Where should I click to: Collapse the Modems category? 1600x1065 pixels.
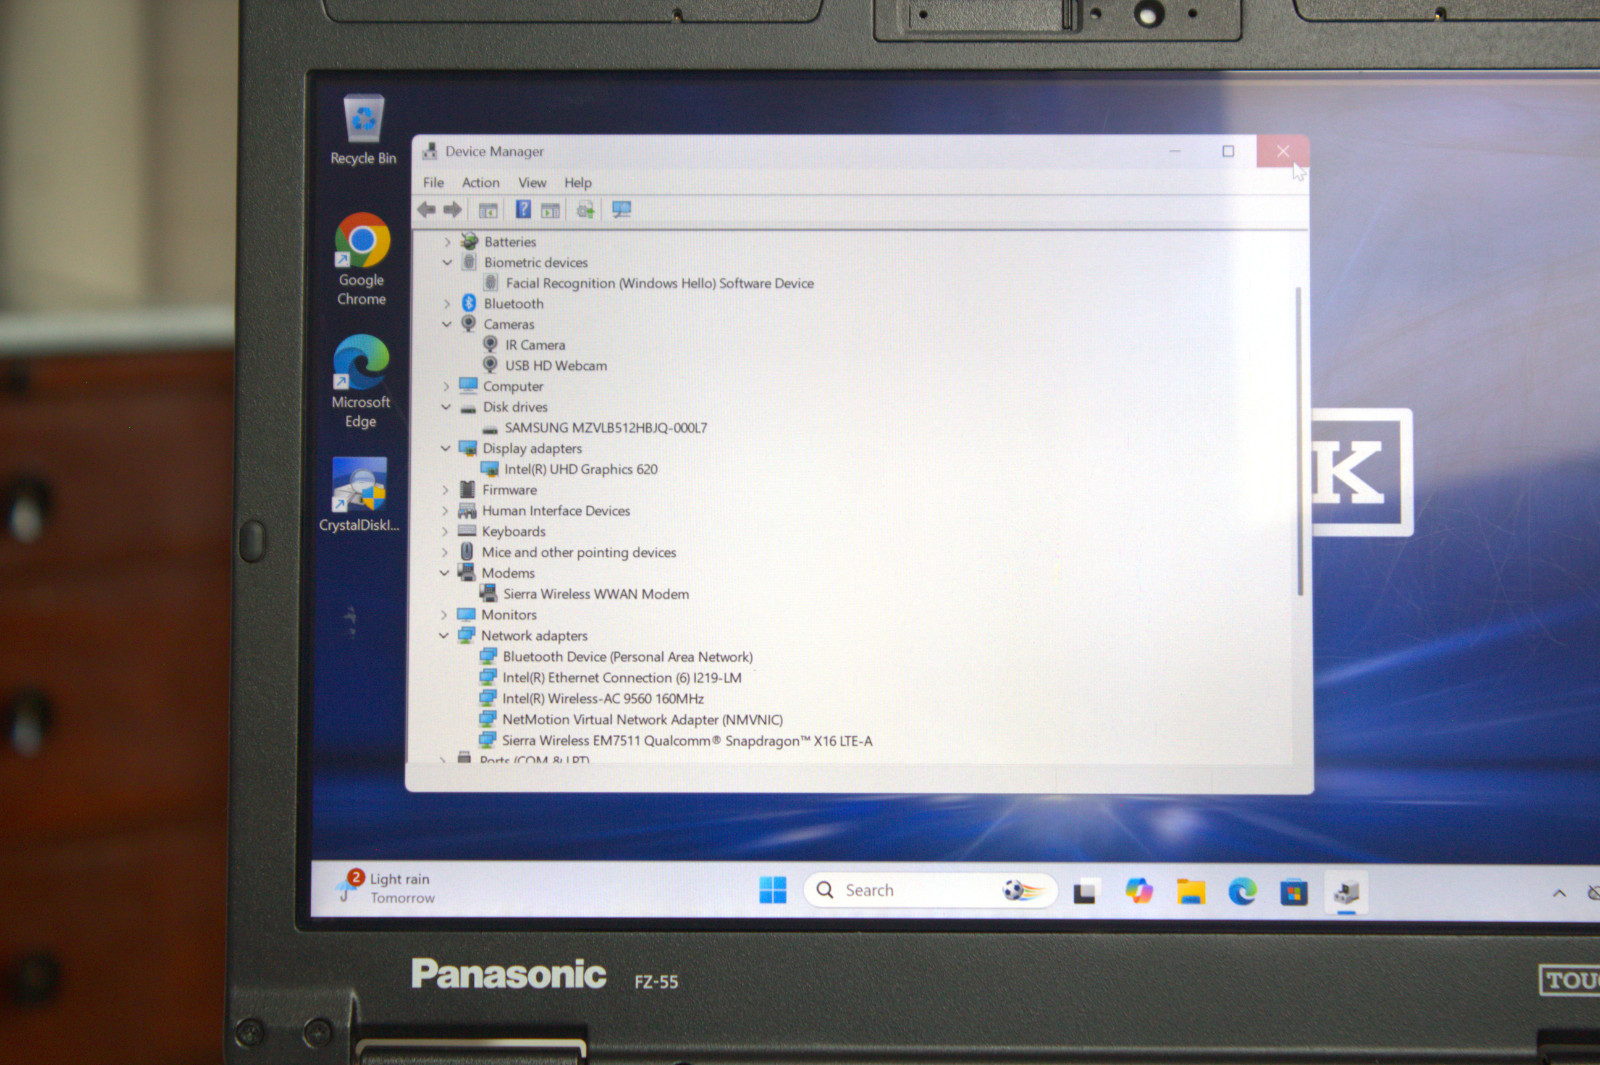[x=444, y=573]
